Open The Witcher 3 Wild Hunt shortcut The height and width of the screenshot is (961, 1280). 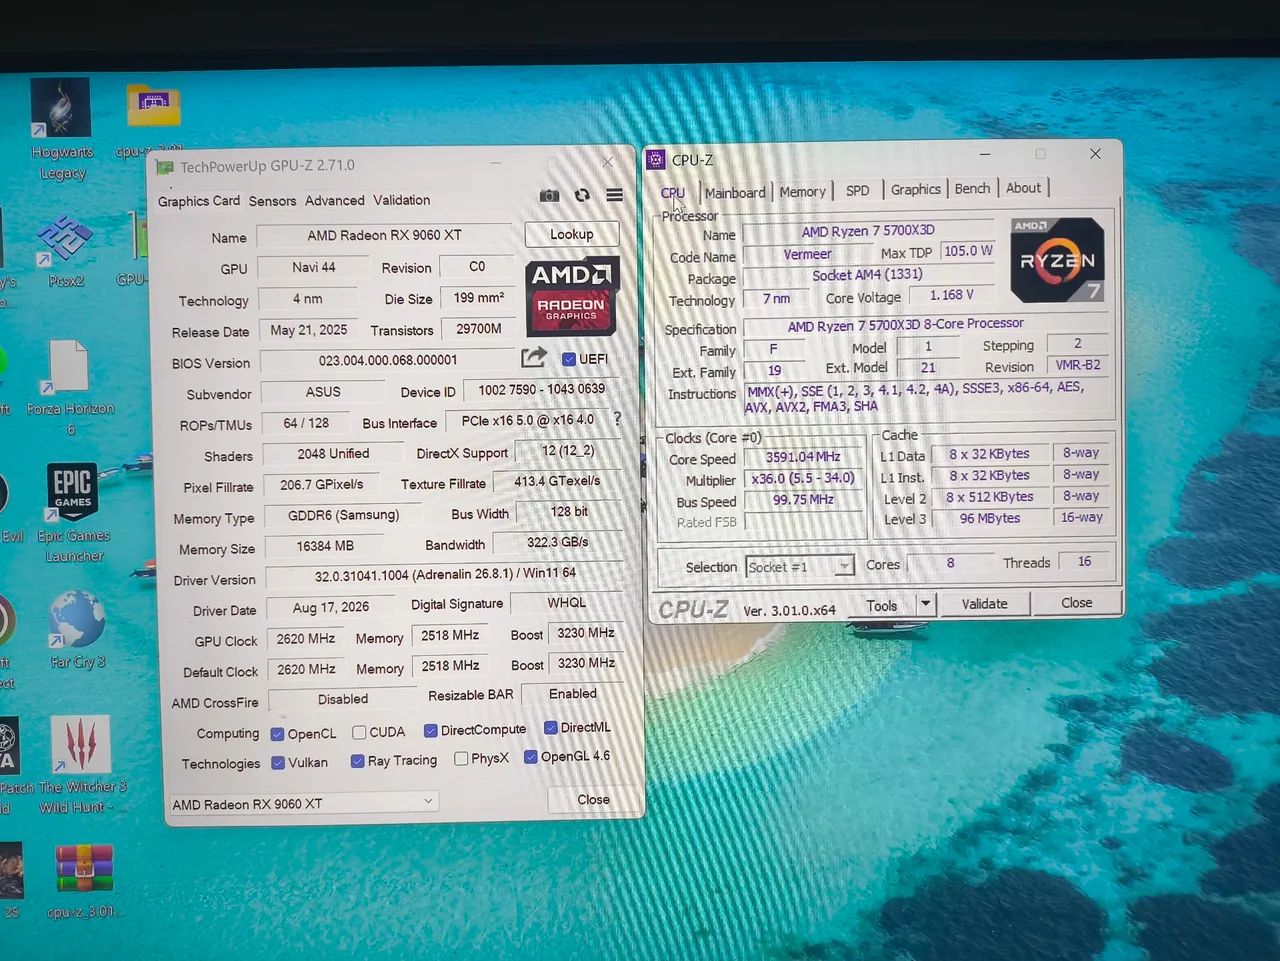[81, 766]
